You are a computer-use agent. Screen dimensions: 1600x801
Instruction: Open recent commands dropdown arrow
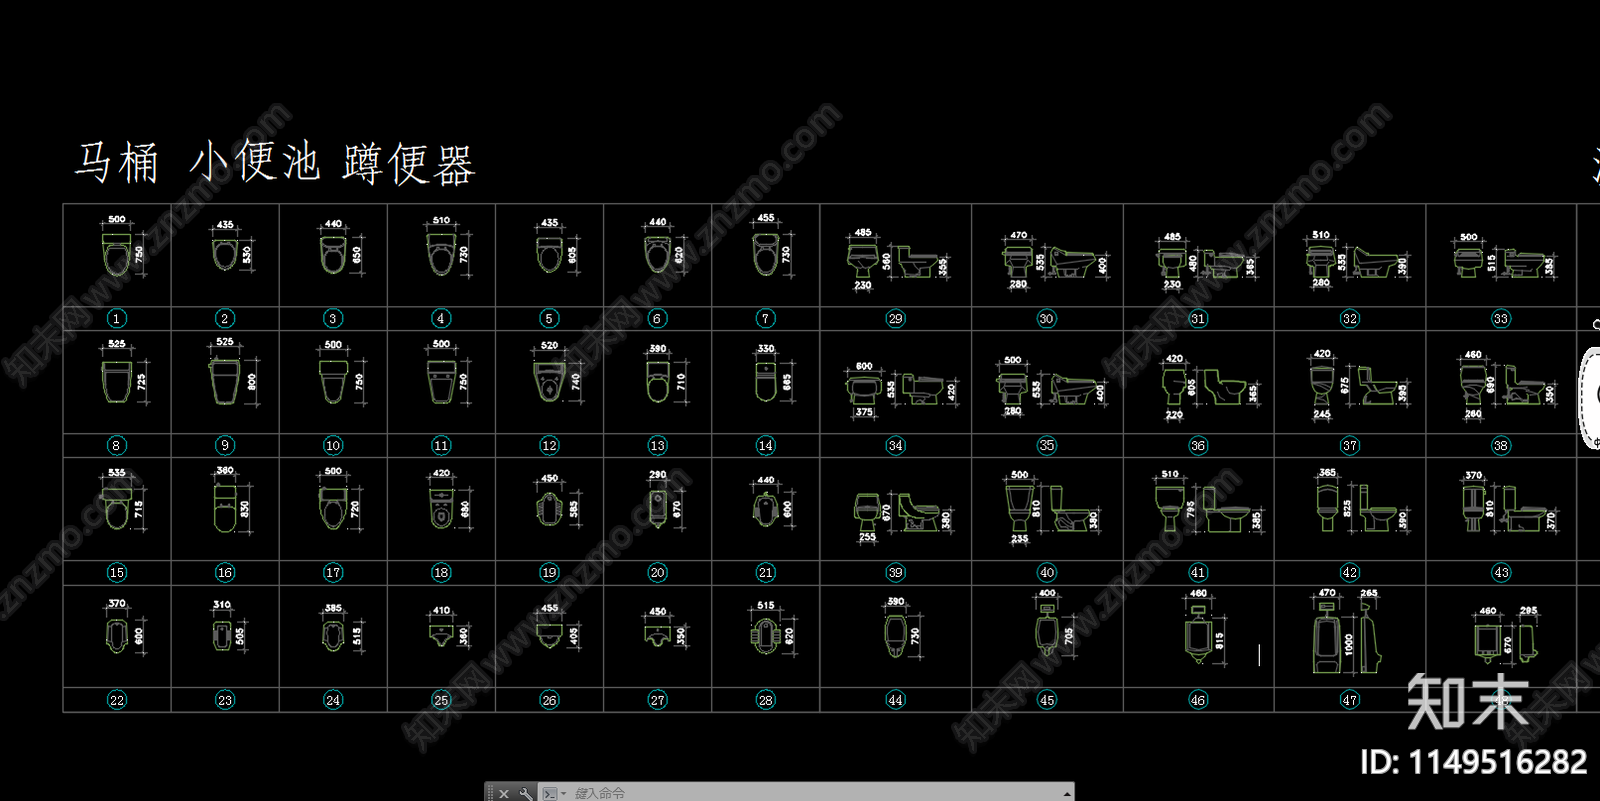coord(564,793)
